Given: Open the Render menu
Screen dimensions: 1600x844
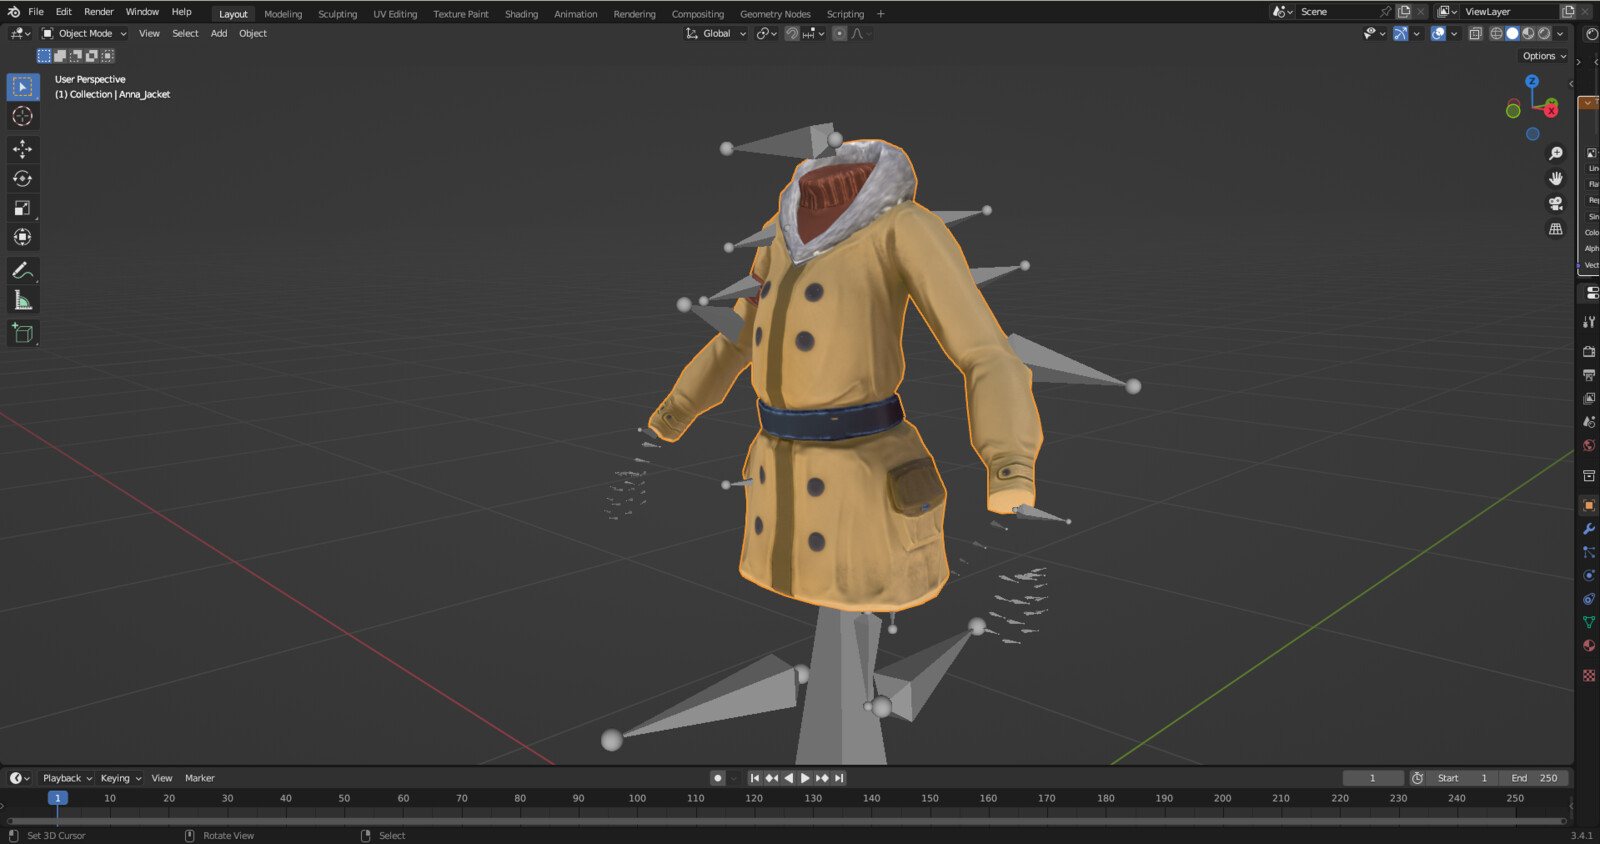Looking at the screenshot, I should (x=99, y=12).
